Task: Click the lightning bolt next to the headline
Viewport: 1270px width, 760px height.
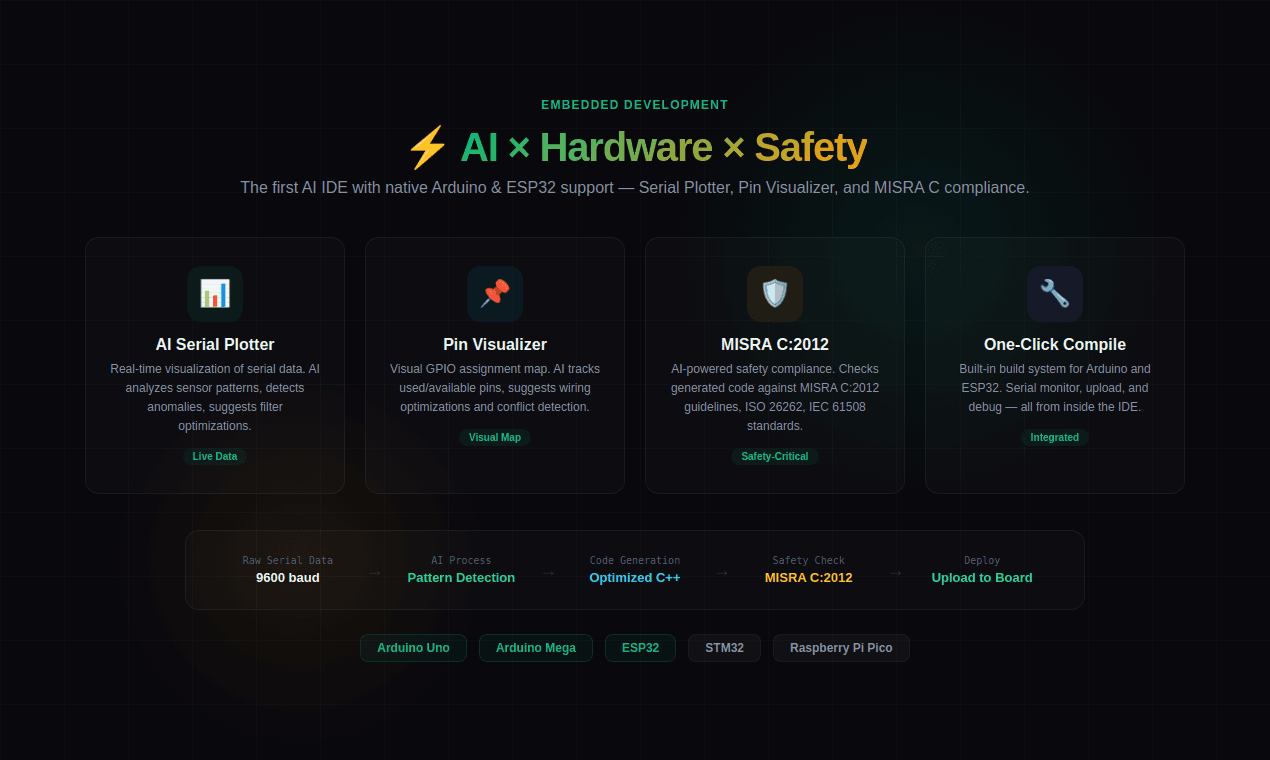Action: coord(426,147)
